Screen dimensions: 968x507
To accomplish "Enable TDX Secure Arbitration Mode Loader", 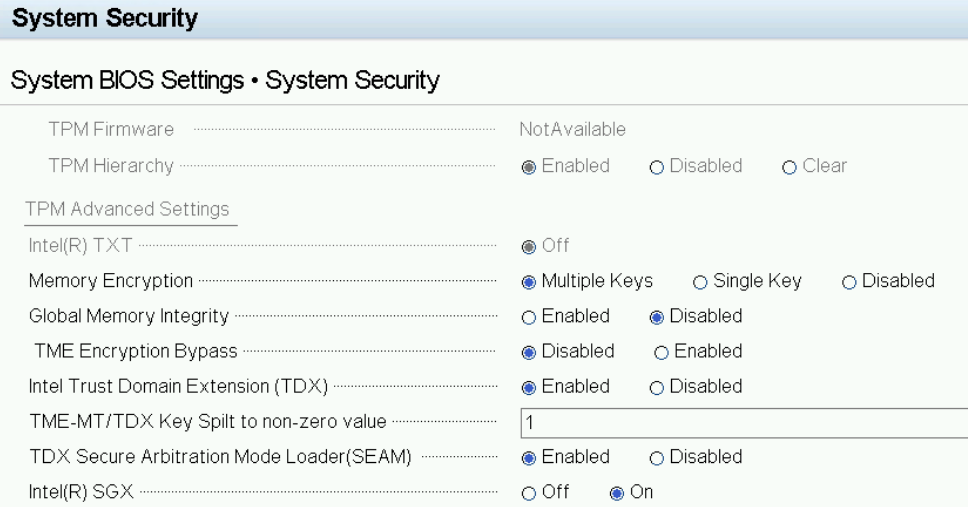I will 529,458.
